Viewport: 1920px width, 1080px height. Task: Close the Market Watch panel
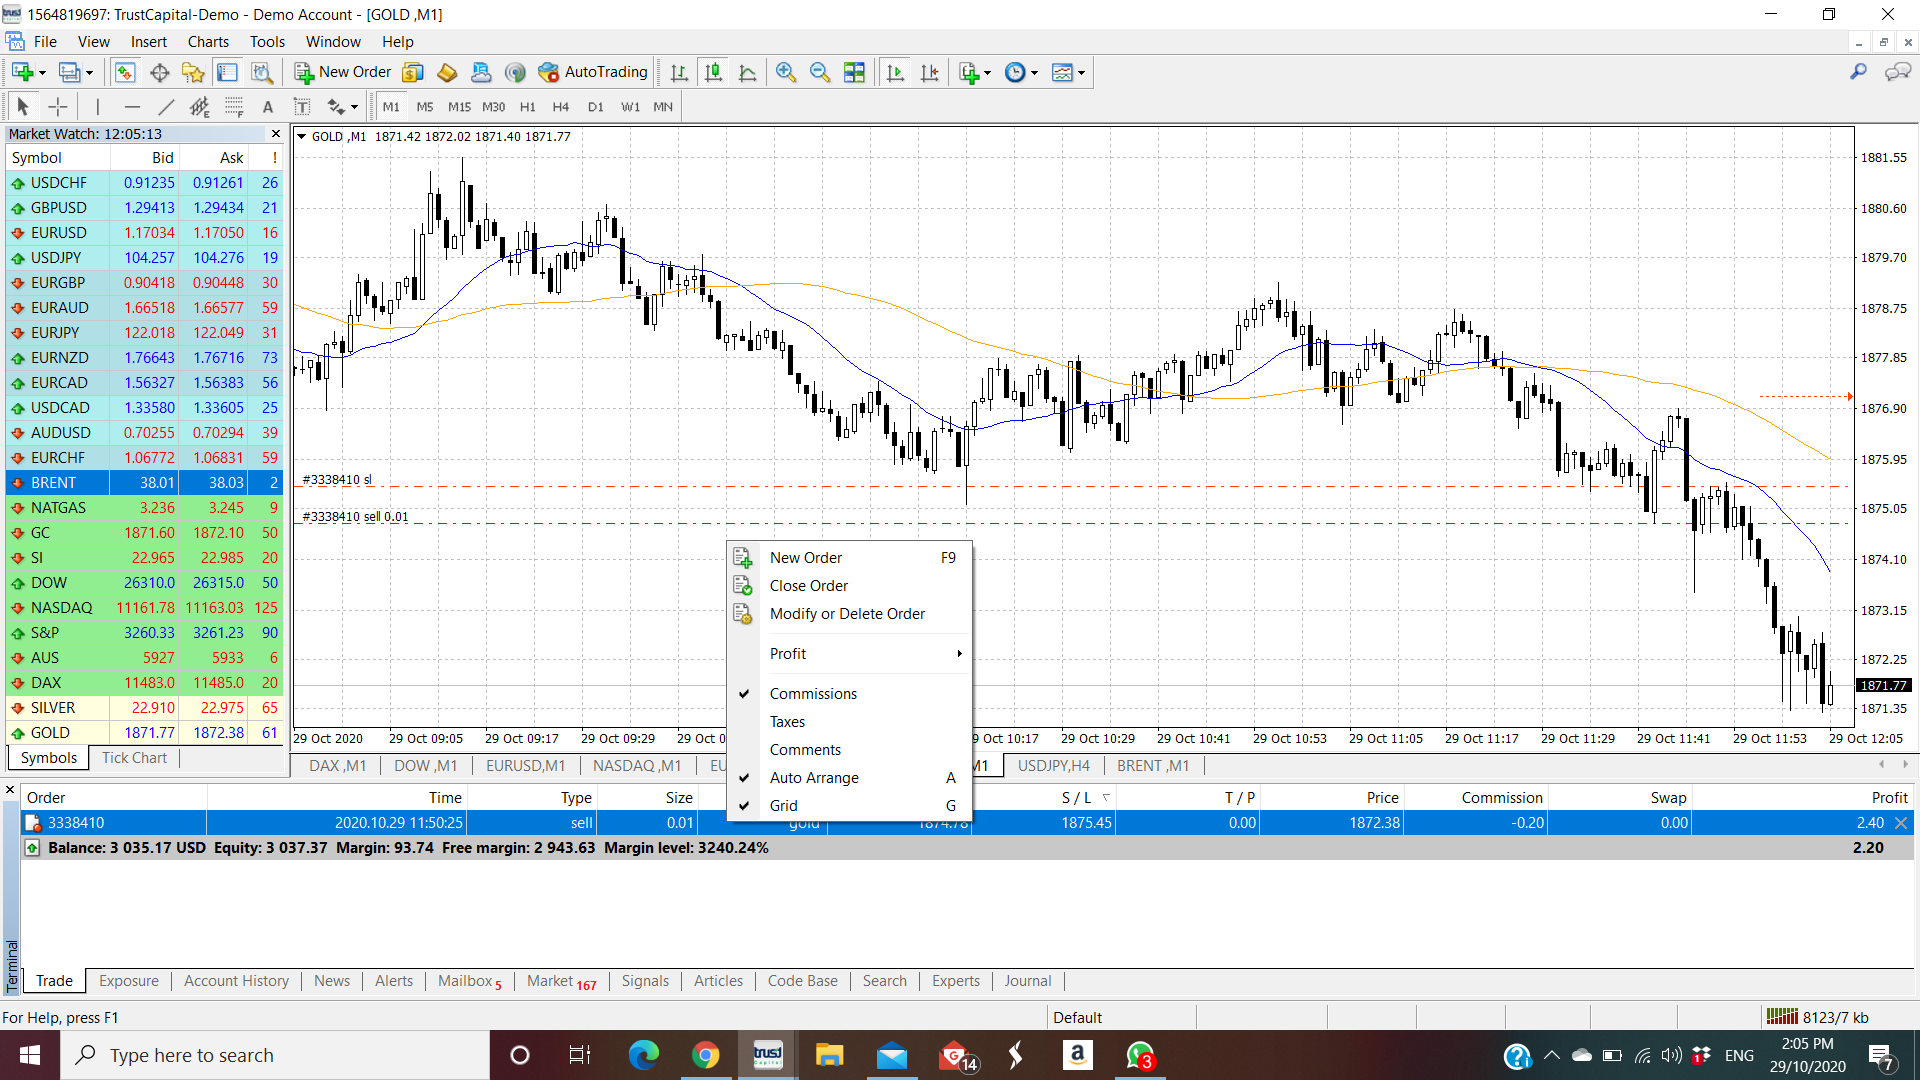tap(276, 133)
